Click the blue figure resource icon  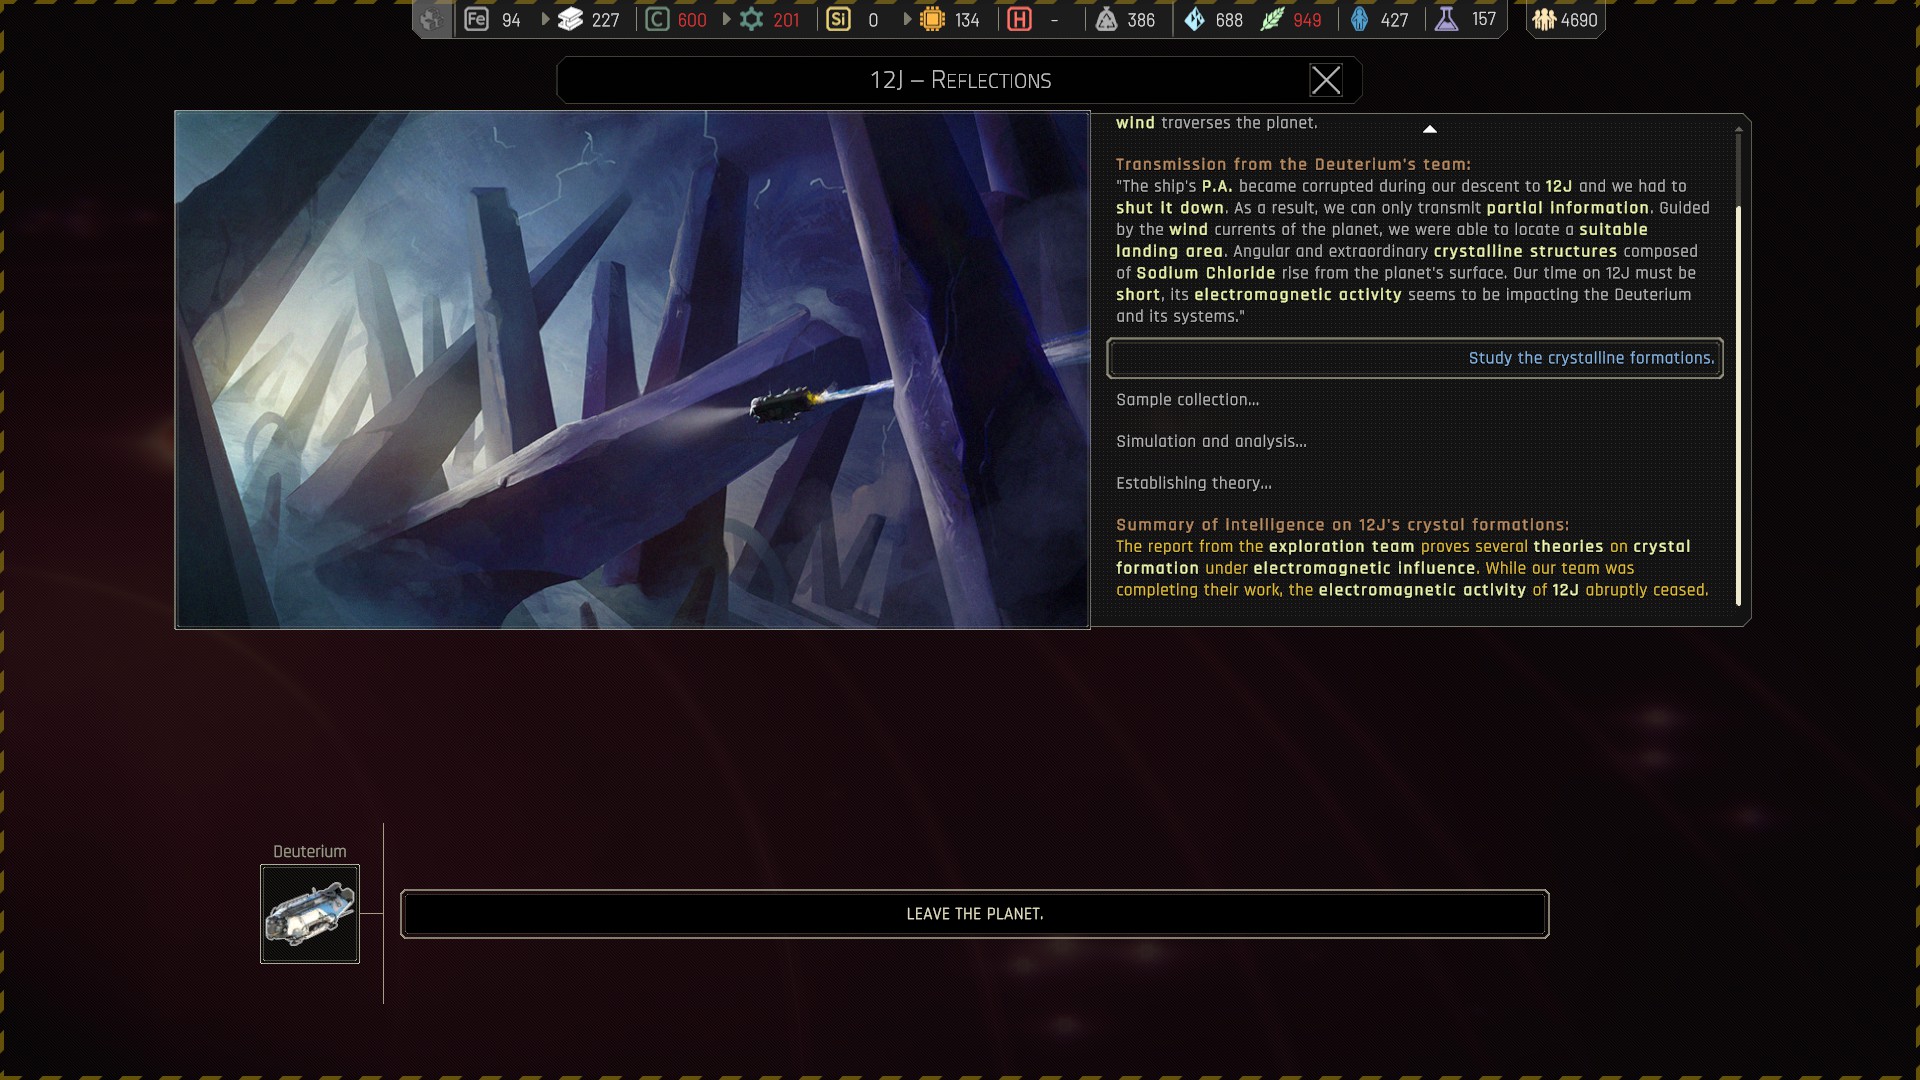click(1359, 19)
